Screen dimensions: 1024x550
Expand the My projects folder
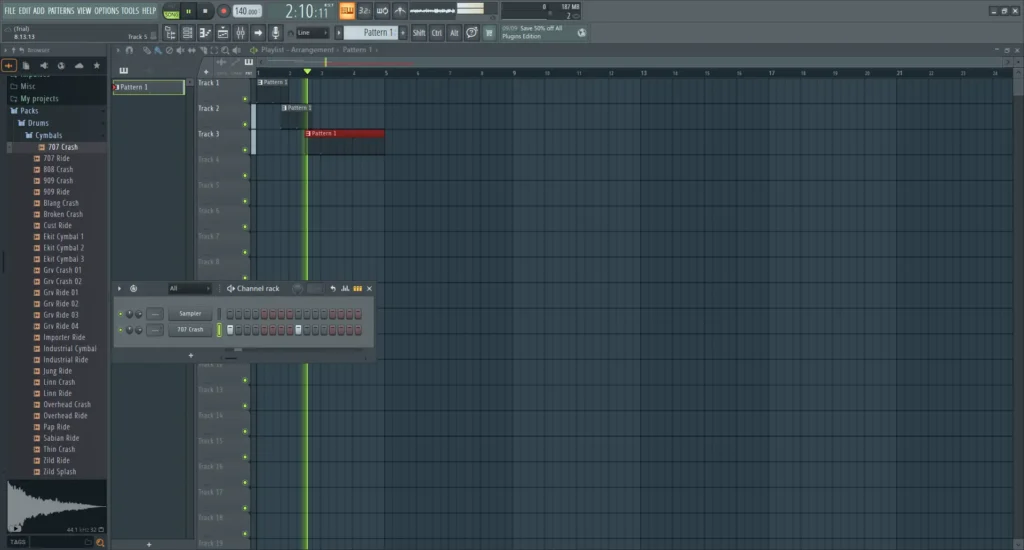[39, 99]
